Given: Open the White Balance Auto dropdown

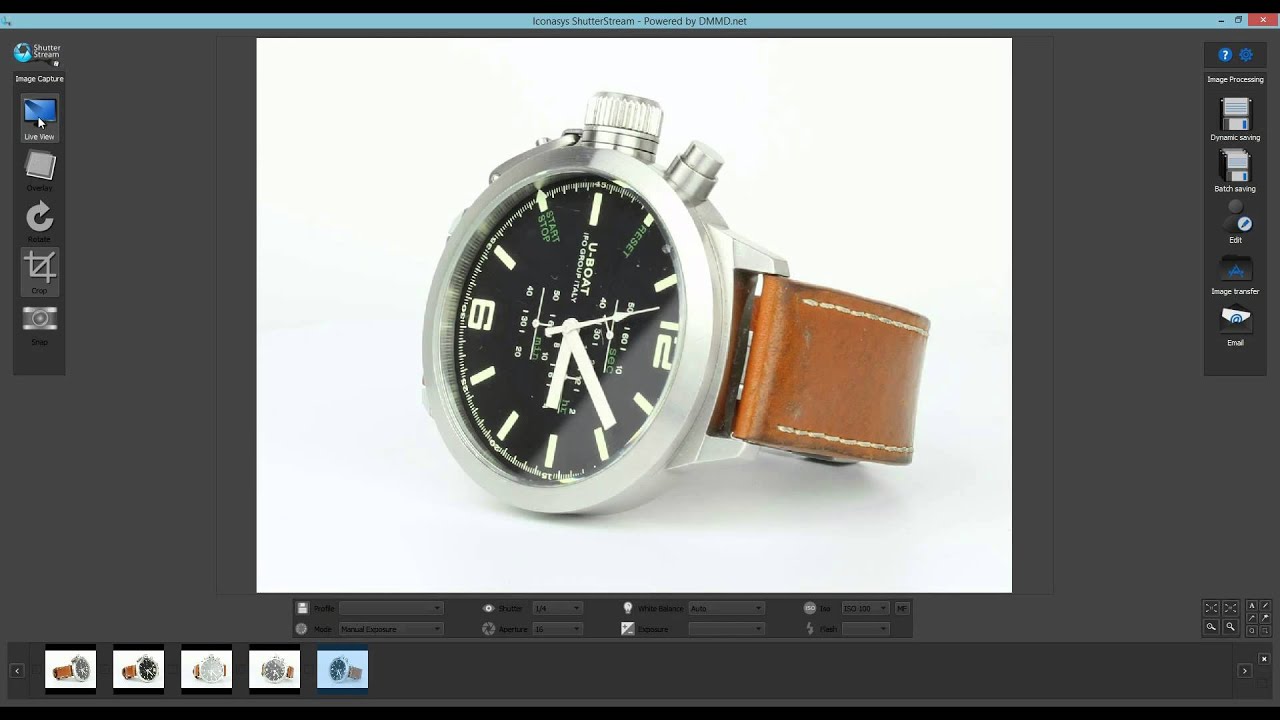Looking at the screenshot, I should [x=727, y=608].
